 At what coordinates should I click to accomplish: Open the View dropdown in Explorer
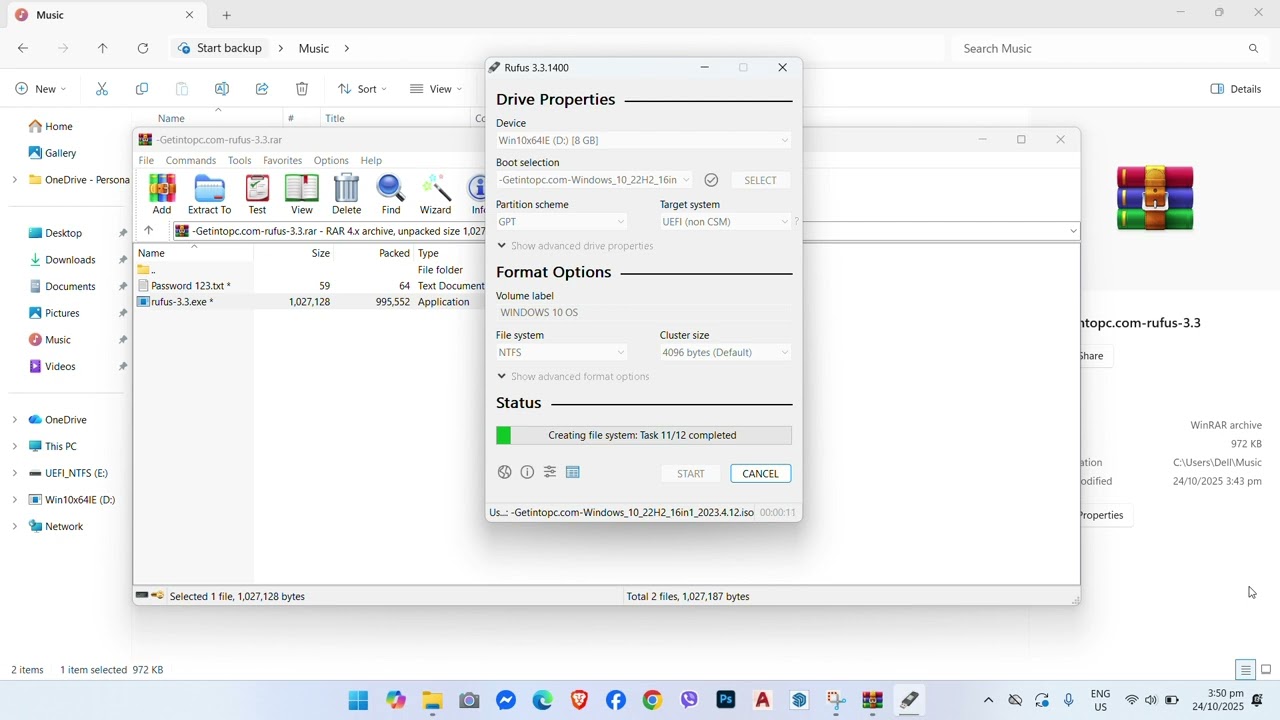[436, 89]
